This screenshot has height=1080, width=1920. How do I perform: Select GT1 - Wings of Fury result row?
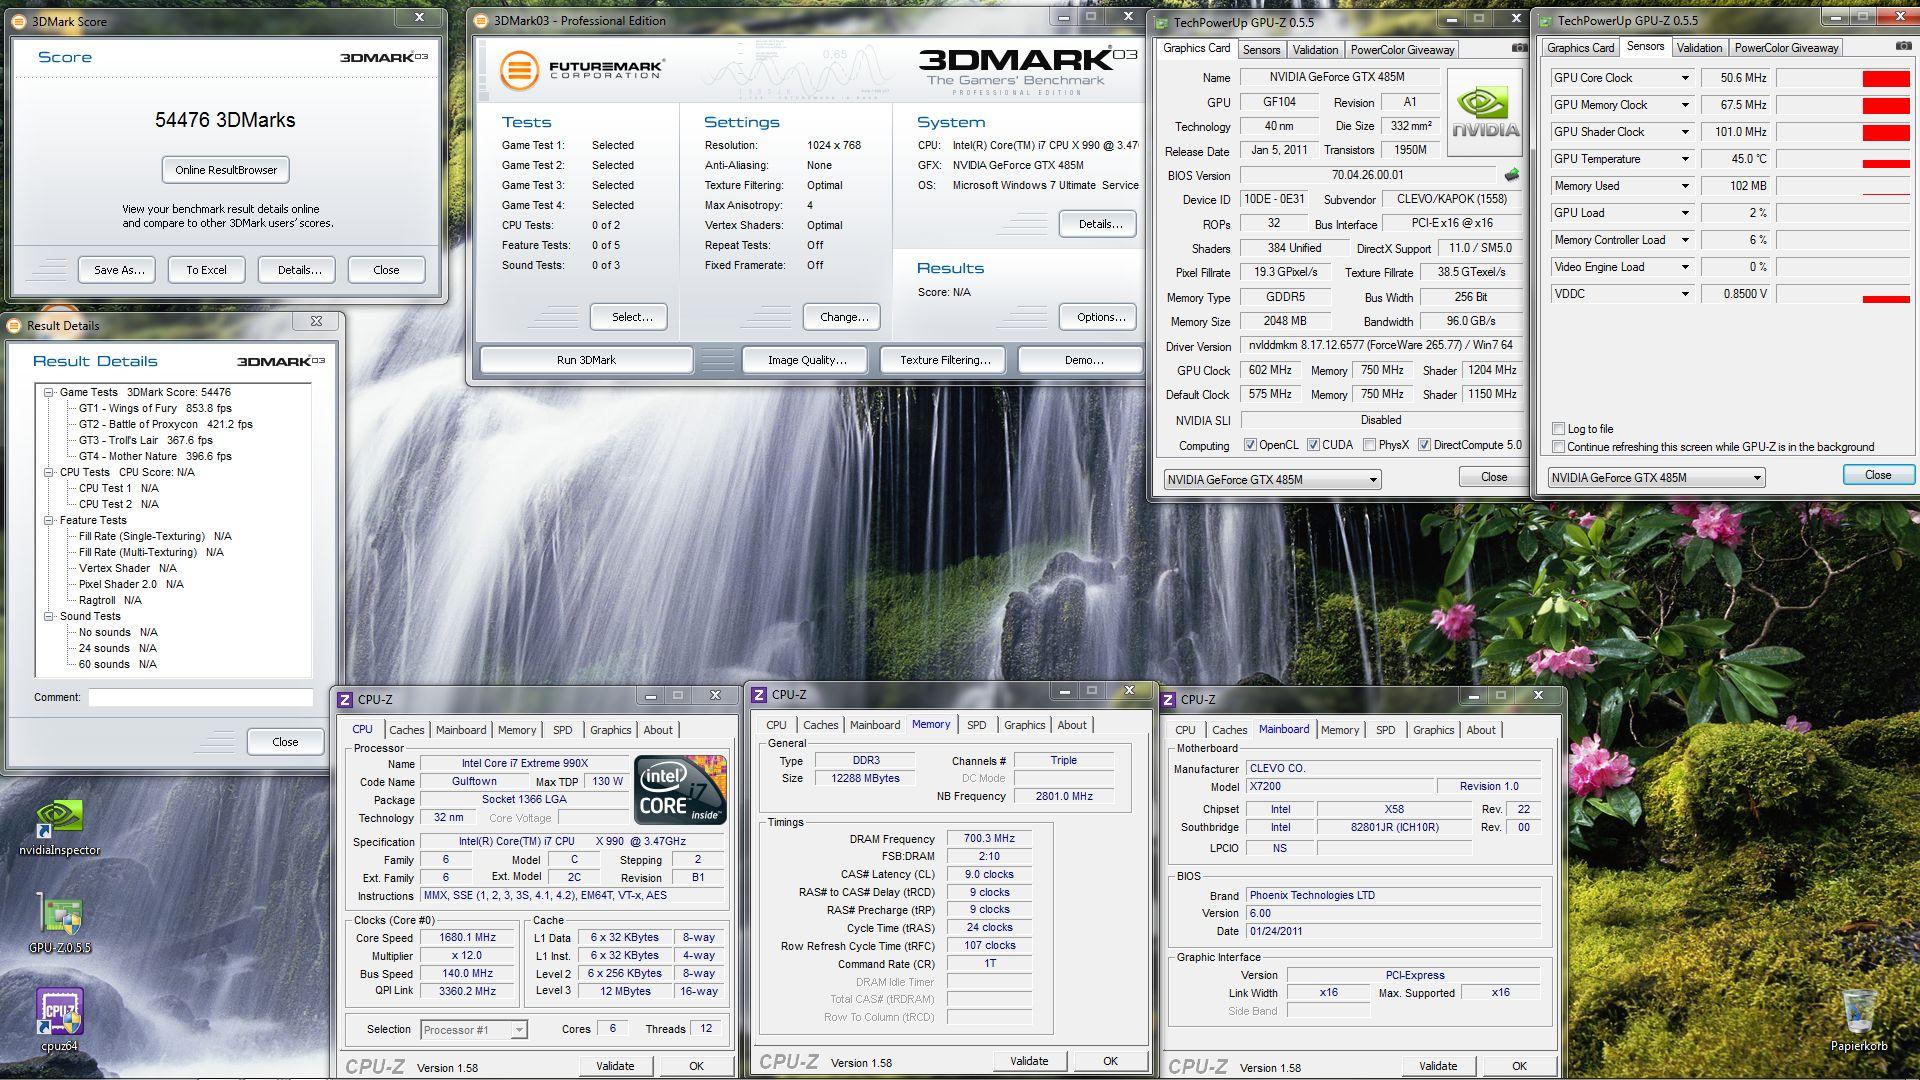(155, 408)
